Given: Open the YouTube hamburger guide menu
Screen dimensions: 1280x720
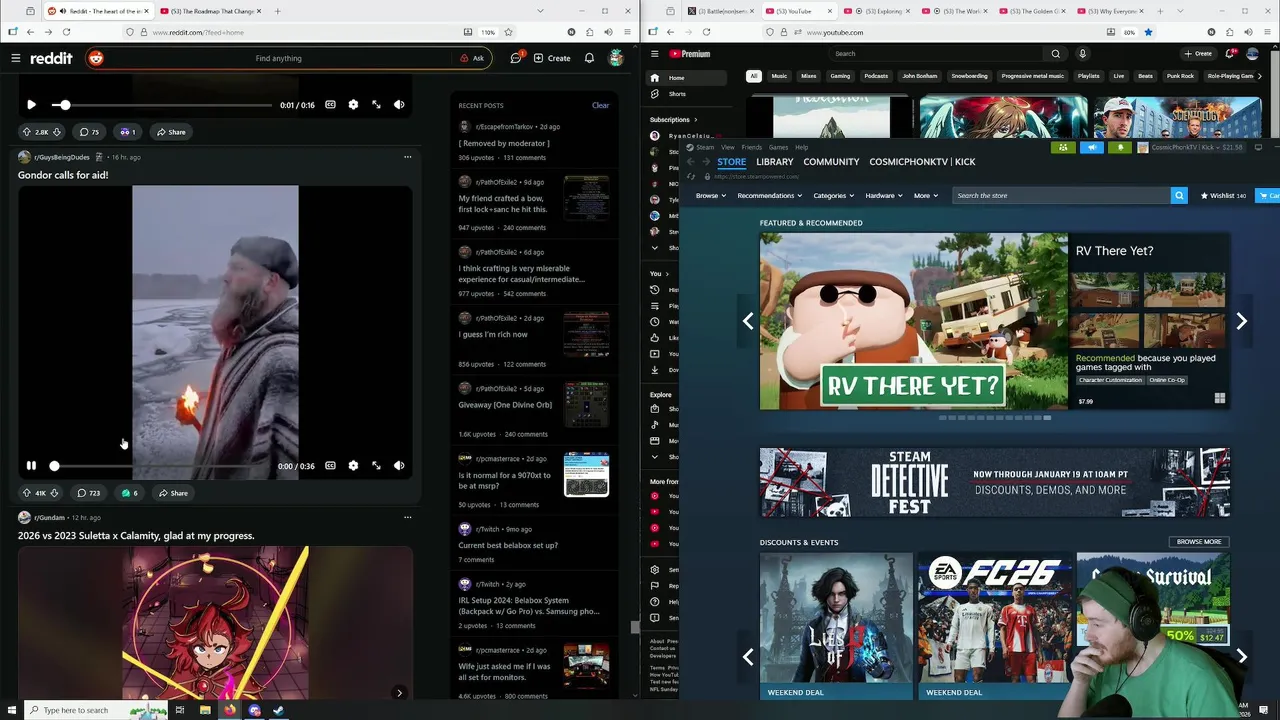Looking at the screenshot, I should pyautogui.click(x=654, y=54).
